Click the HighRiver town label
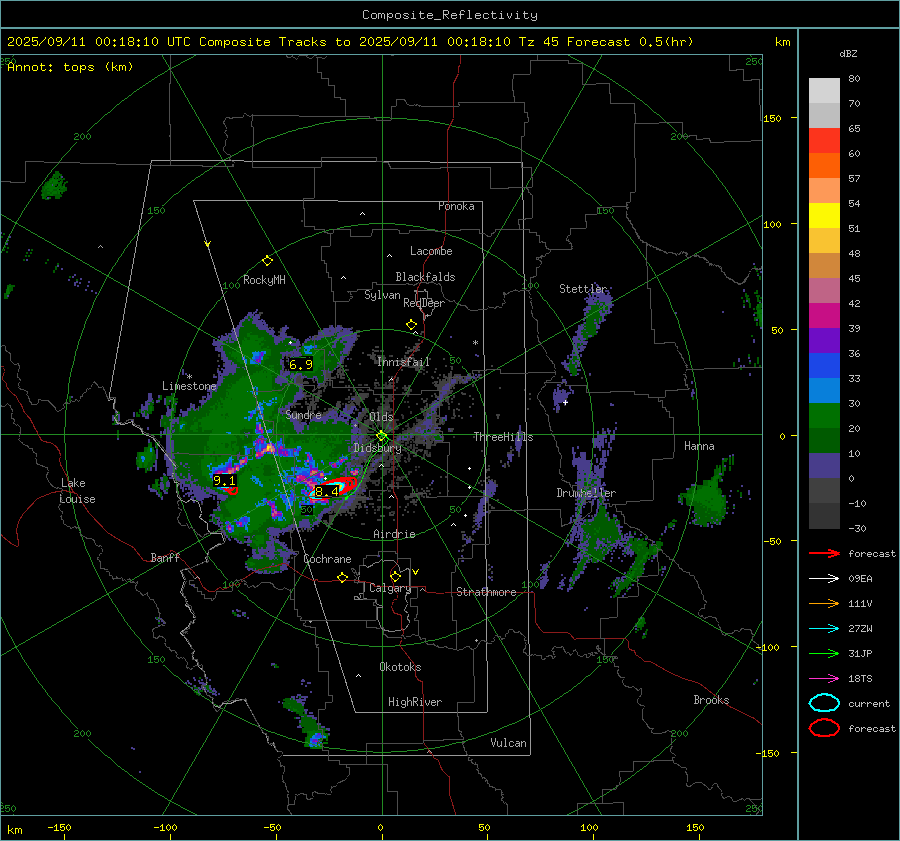This screenshot has height=841, width=900. 415,702
